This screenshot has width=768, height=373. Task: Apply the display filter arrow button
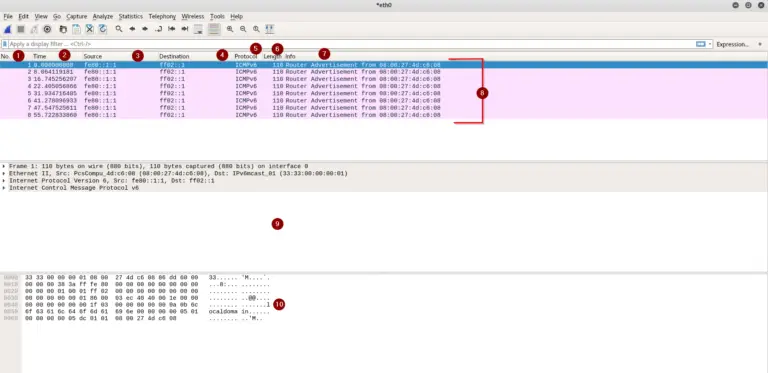click(x=701, y=44)
